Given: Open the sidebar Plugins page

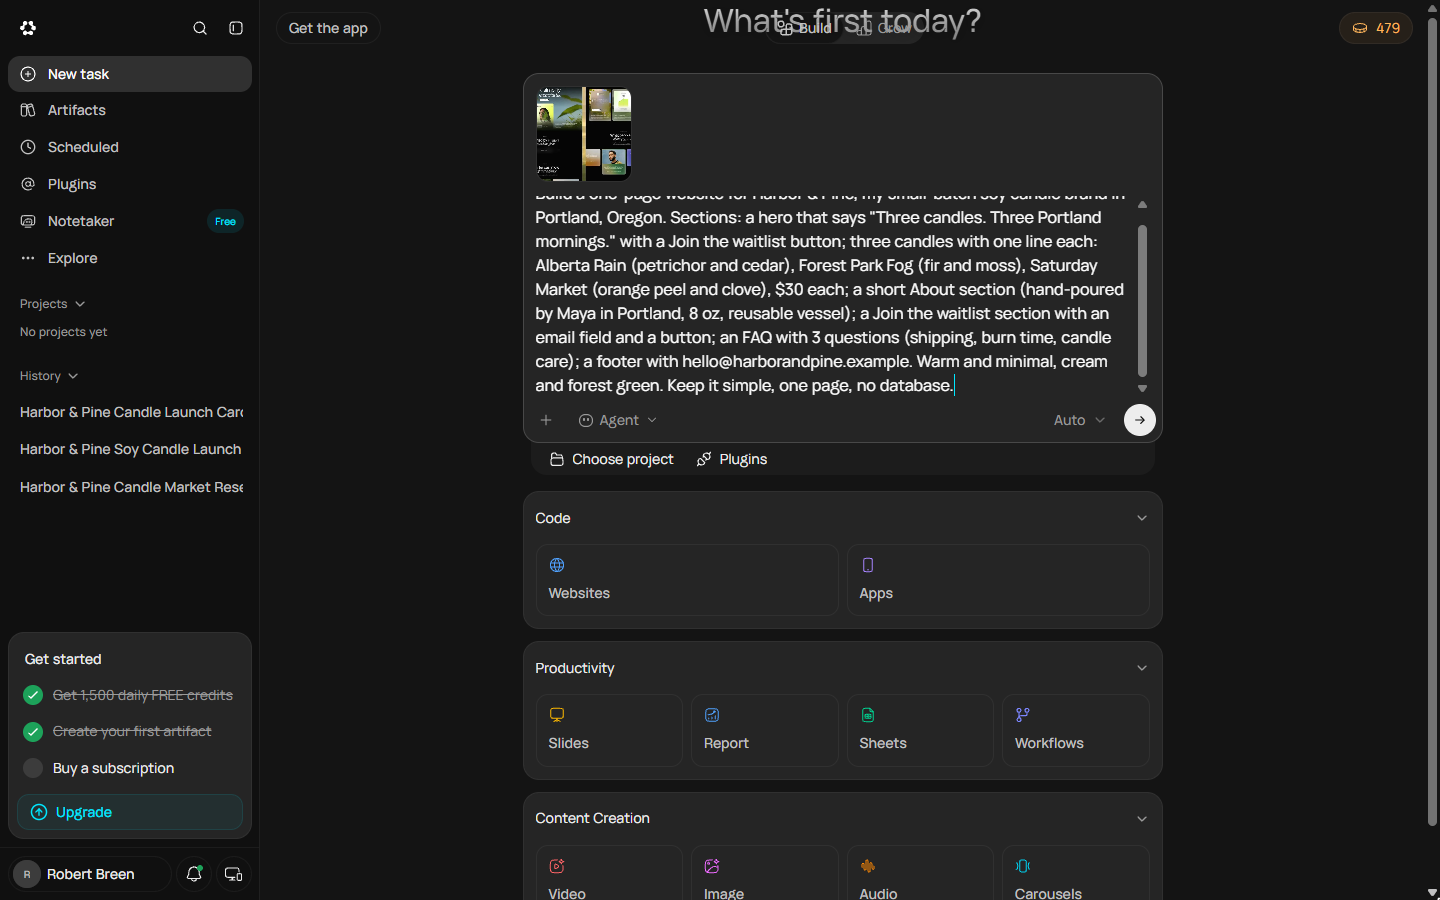Looking at the screenshot, I should pos(130,184).
